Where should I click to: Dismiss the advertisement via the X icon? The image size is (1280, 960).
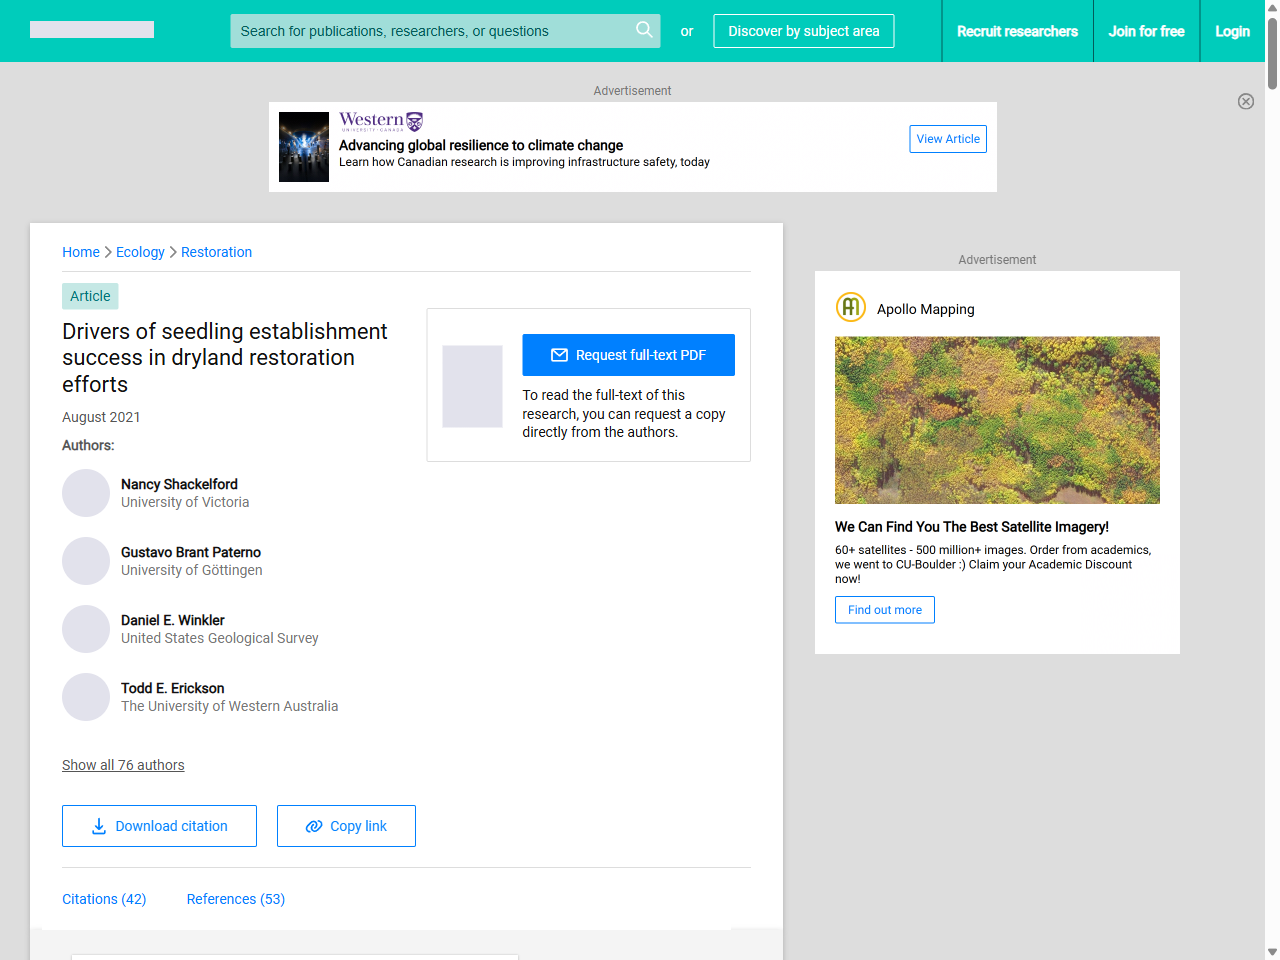pyautogui.click(x=1246, y=101)
